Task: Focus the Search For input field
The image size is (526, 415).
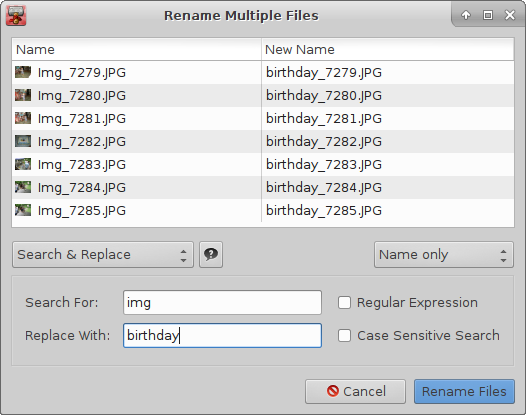Action: 222,303
